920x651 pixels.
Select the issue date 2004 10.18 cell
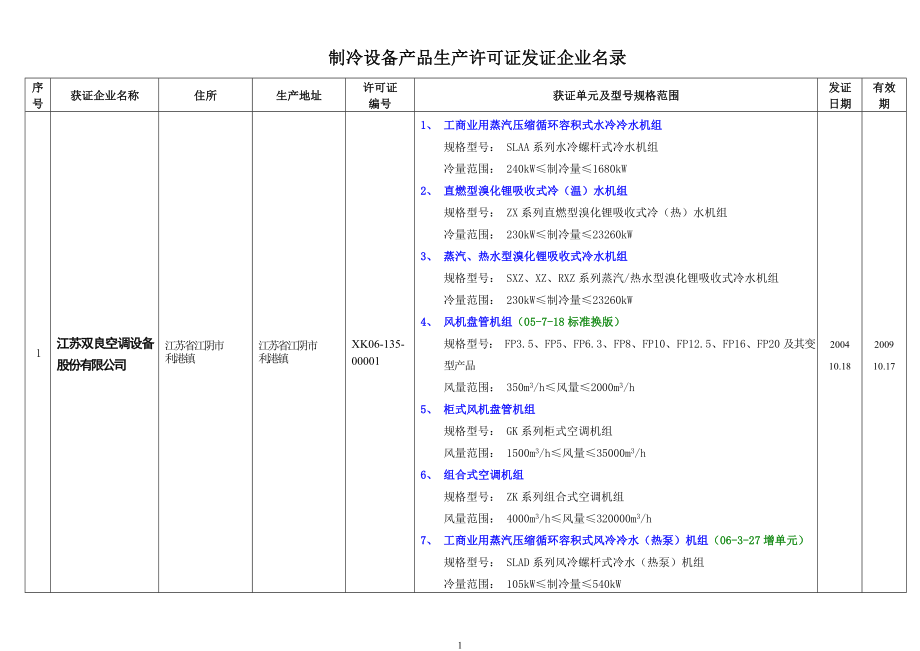tap(839, 355)
